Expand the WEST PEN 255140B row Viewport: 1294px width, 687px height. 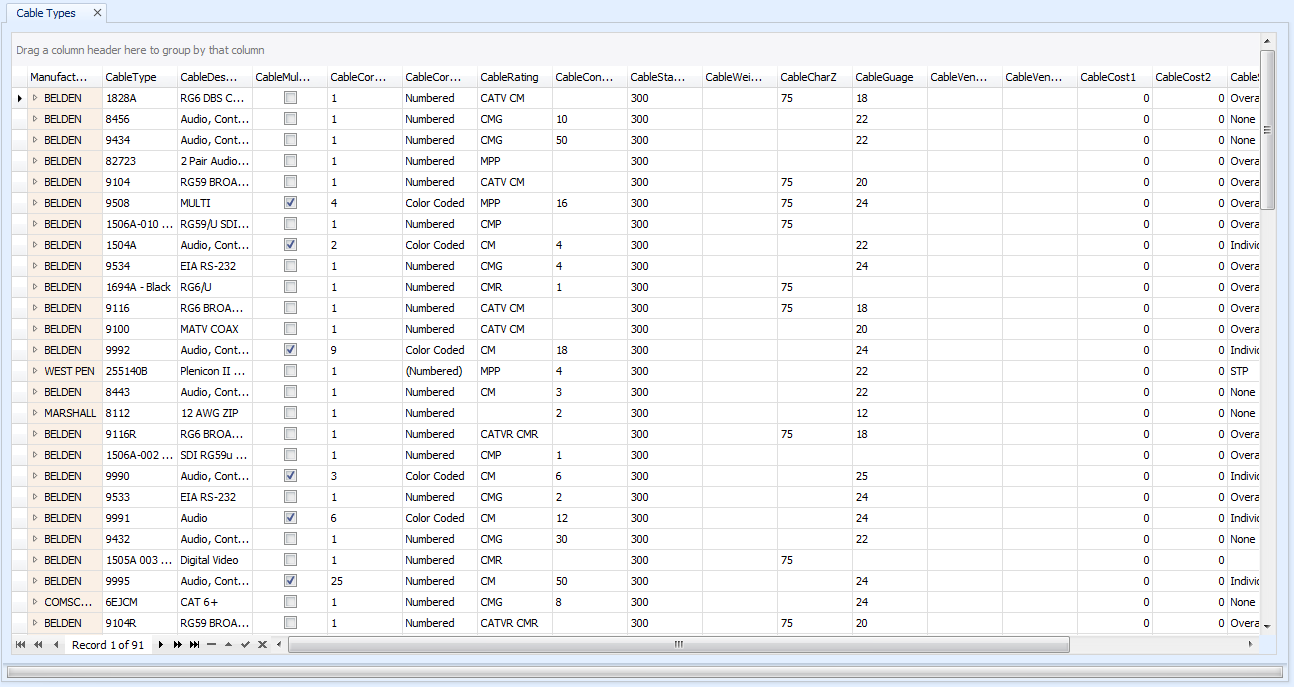(x=35, y=371)
